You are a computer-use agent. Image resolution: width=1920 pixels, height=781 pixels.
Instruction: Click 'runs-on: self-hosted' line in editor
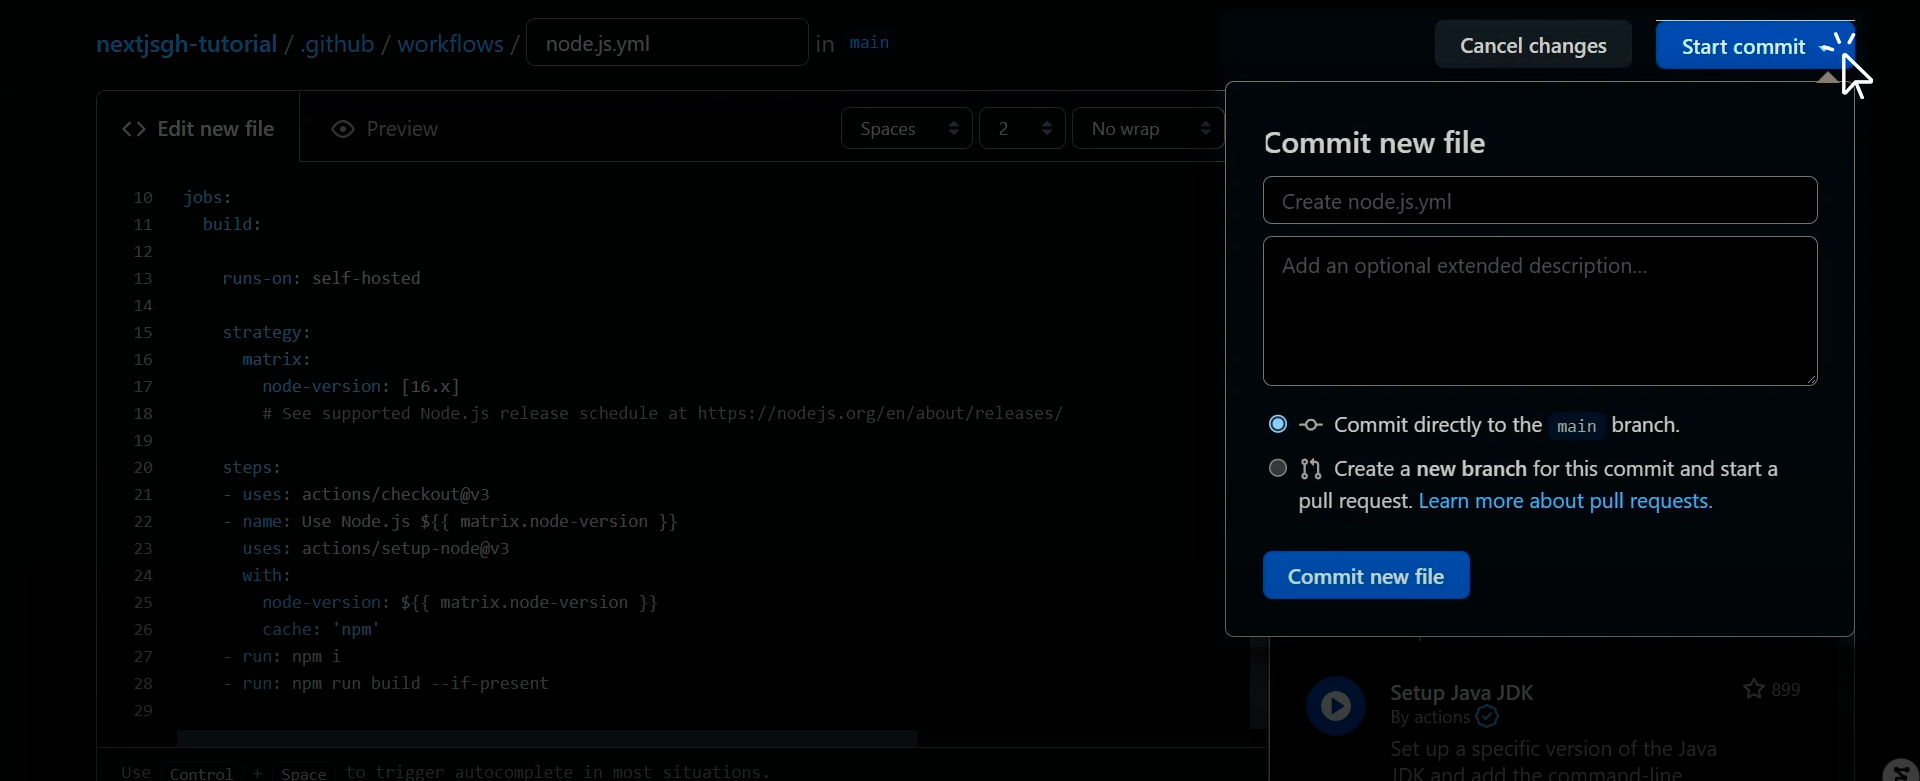[x=321, y=278]
